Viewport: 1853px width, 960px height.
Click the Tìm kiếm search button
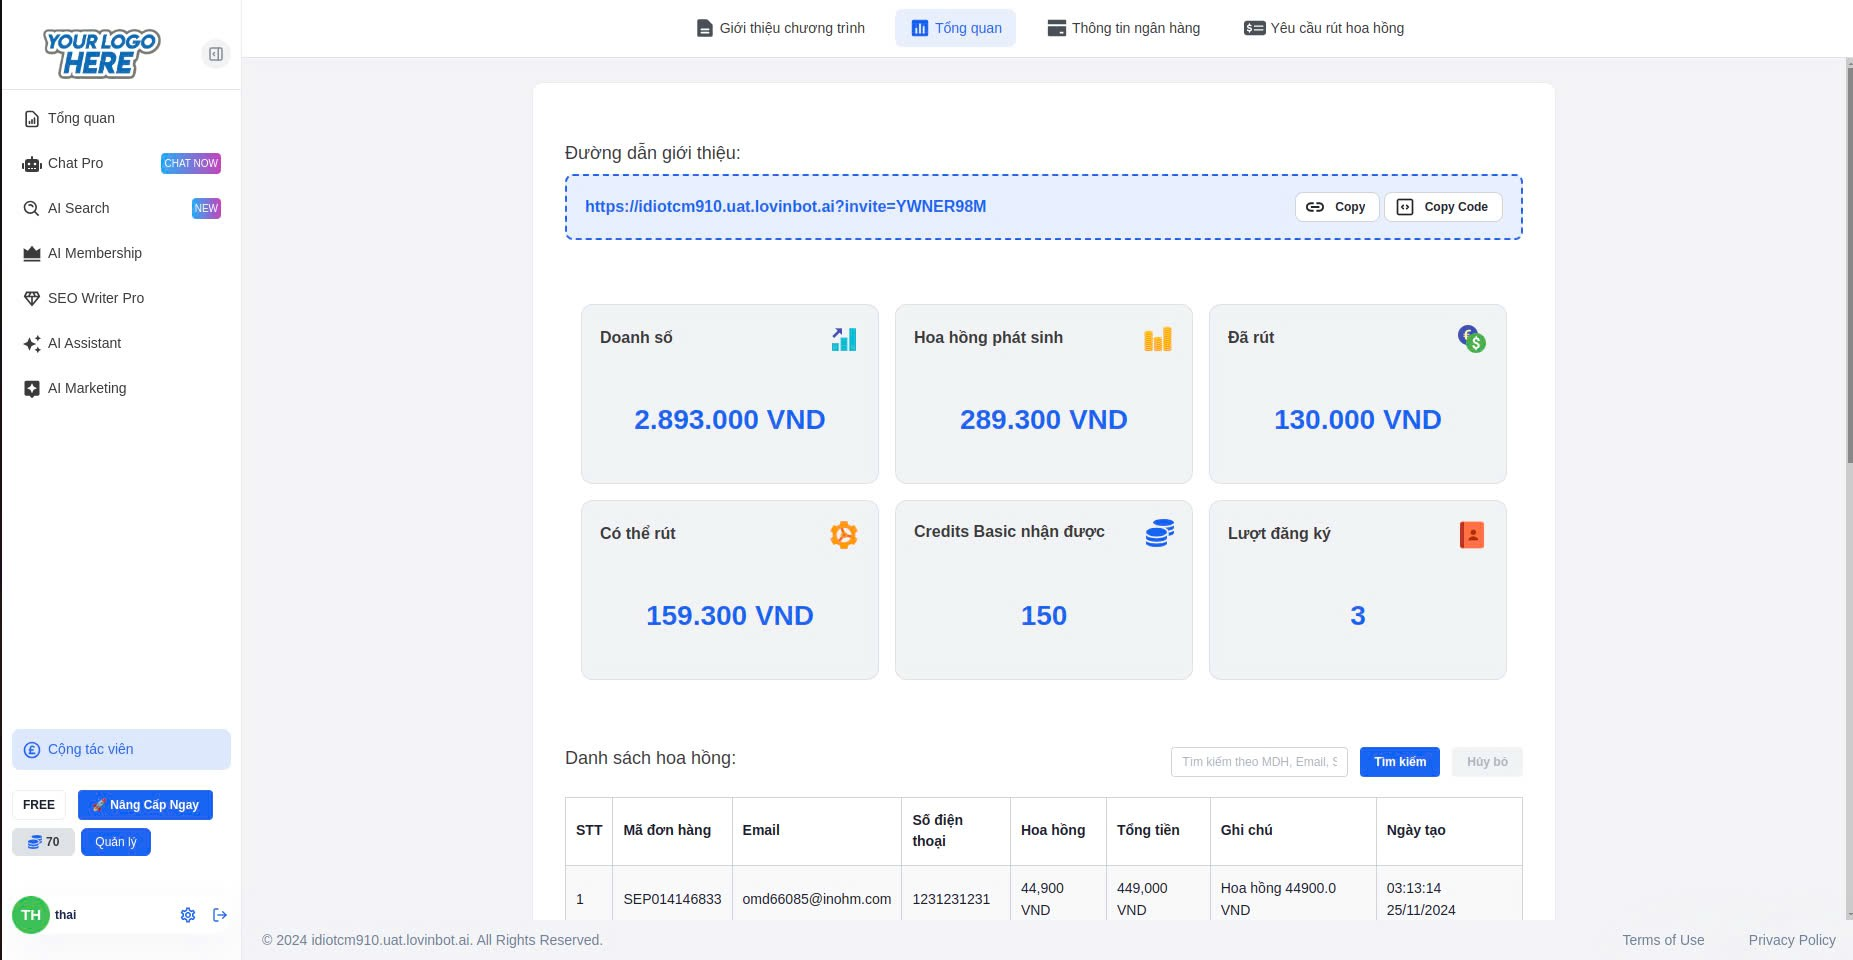[x=1399, y=762]
